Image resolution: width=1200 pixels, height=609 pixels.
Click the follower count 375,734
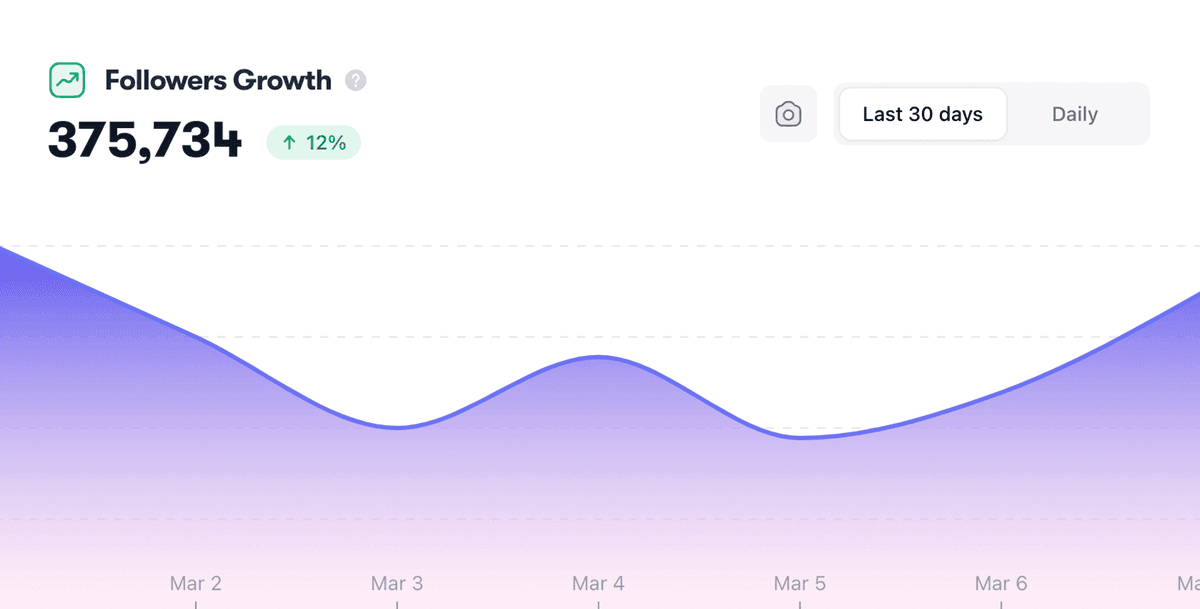point(145,141)
